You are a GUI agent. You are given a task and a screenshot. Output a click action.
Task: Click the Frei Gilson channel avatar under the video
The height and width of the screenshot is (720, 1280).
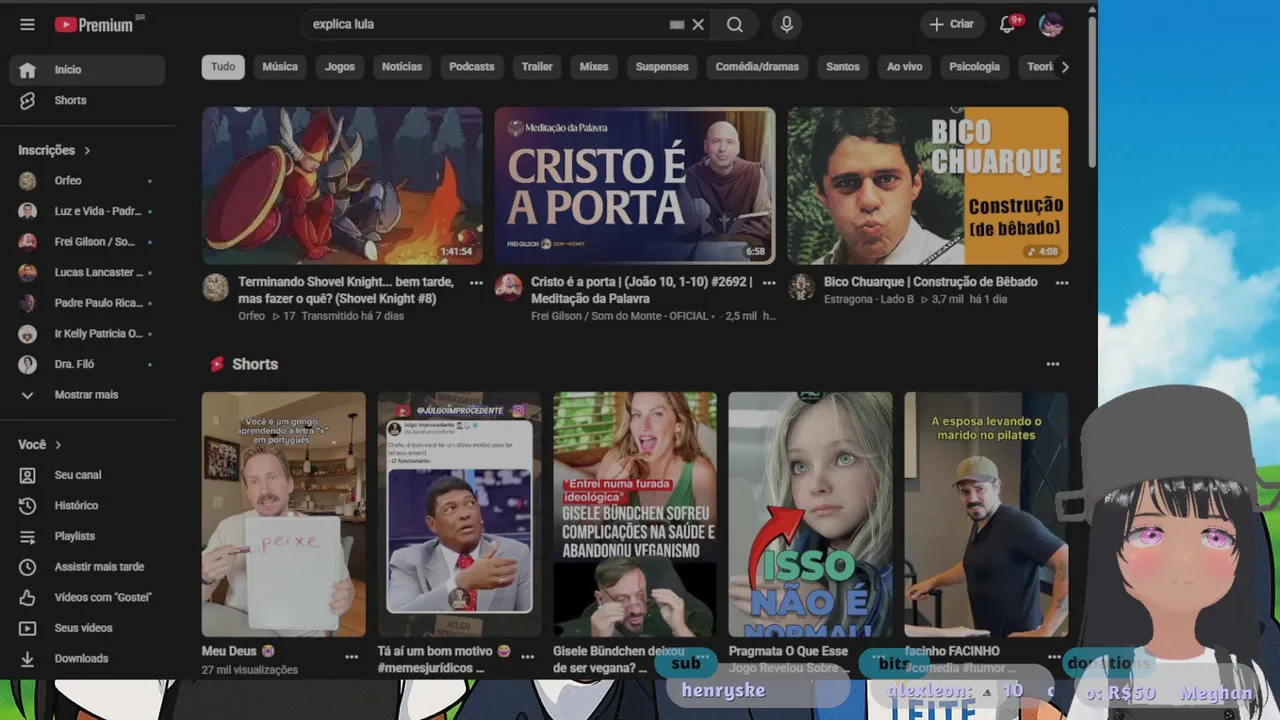[x=508, y=288]
